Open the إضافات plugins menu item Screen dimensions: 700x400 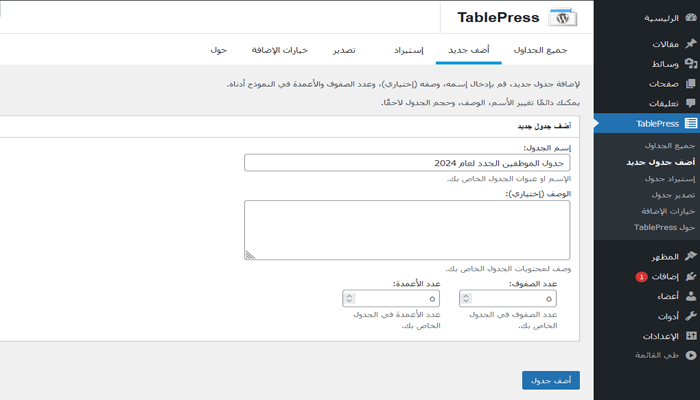coord(647,276)
